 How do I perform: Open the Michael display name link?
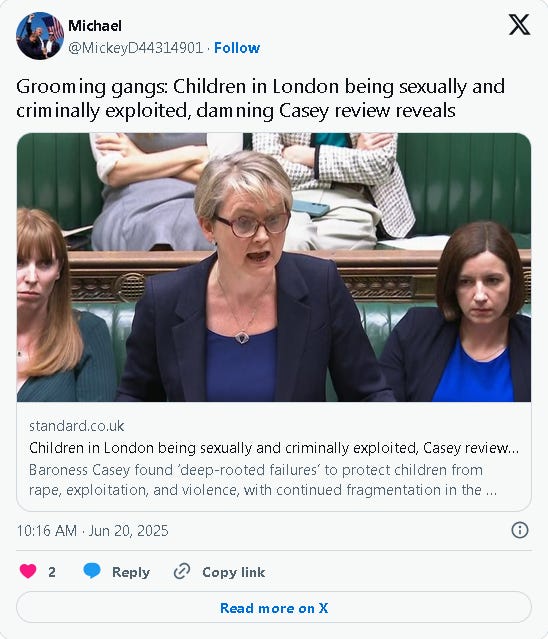[x=95, y=26]
